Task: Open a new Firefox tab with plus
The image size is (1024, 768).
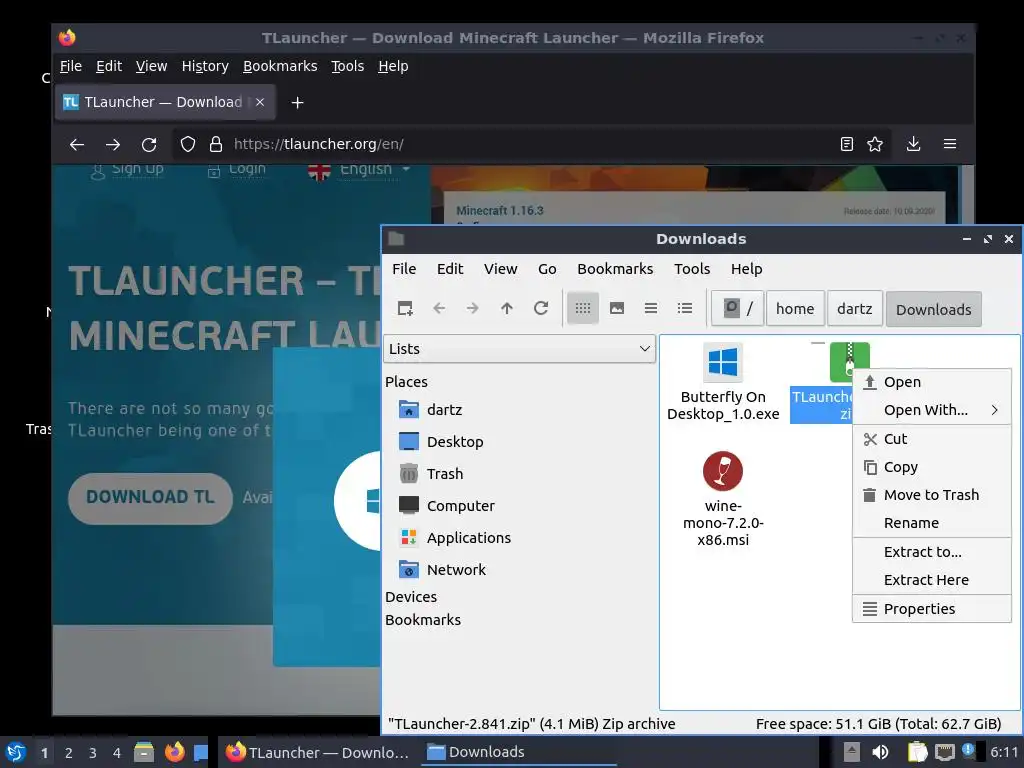Action: [x=297, y=103]
